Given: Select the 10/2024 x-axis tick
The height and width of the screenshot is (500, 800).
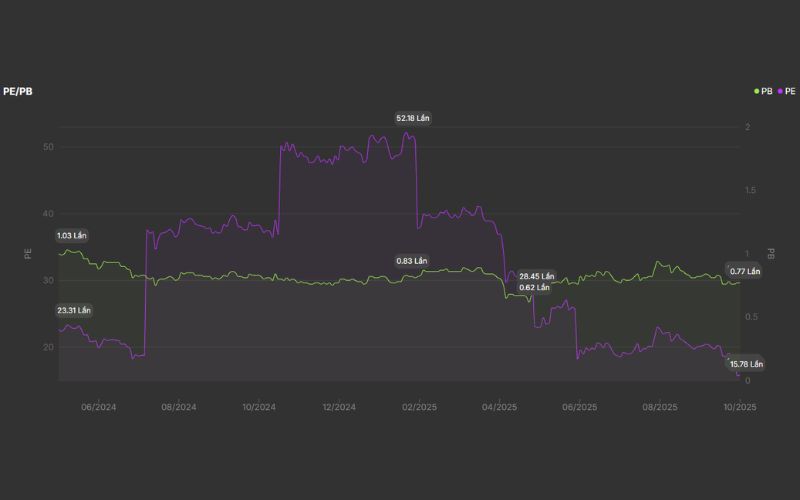Looking at the screenshot, I should [259, 407].
